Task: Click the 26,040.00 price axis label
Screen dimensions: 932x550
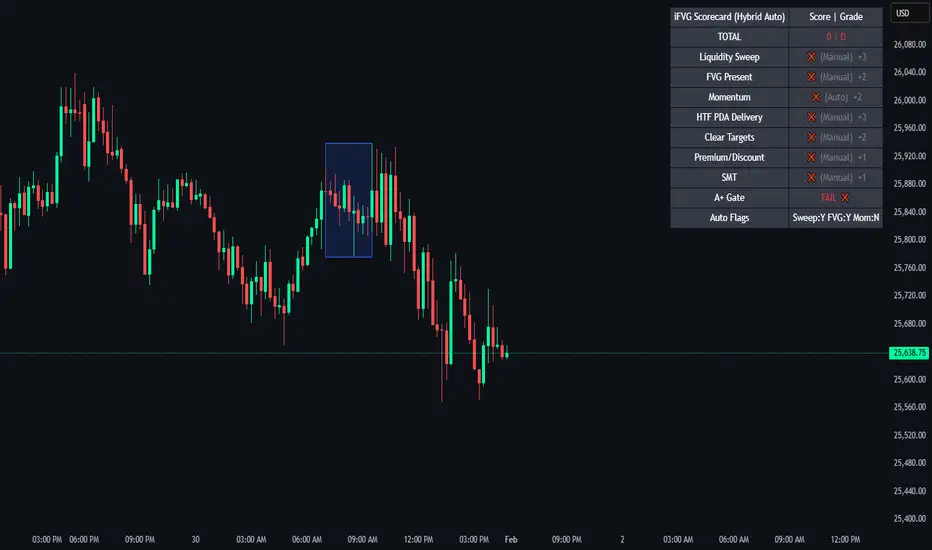Action: 909,72
